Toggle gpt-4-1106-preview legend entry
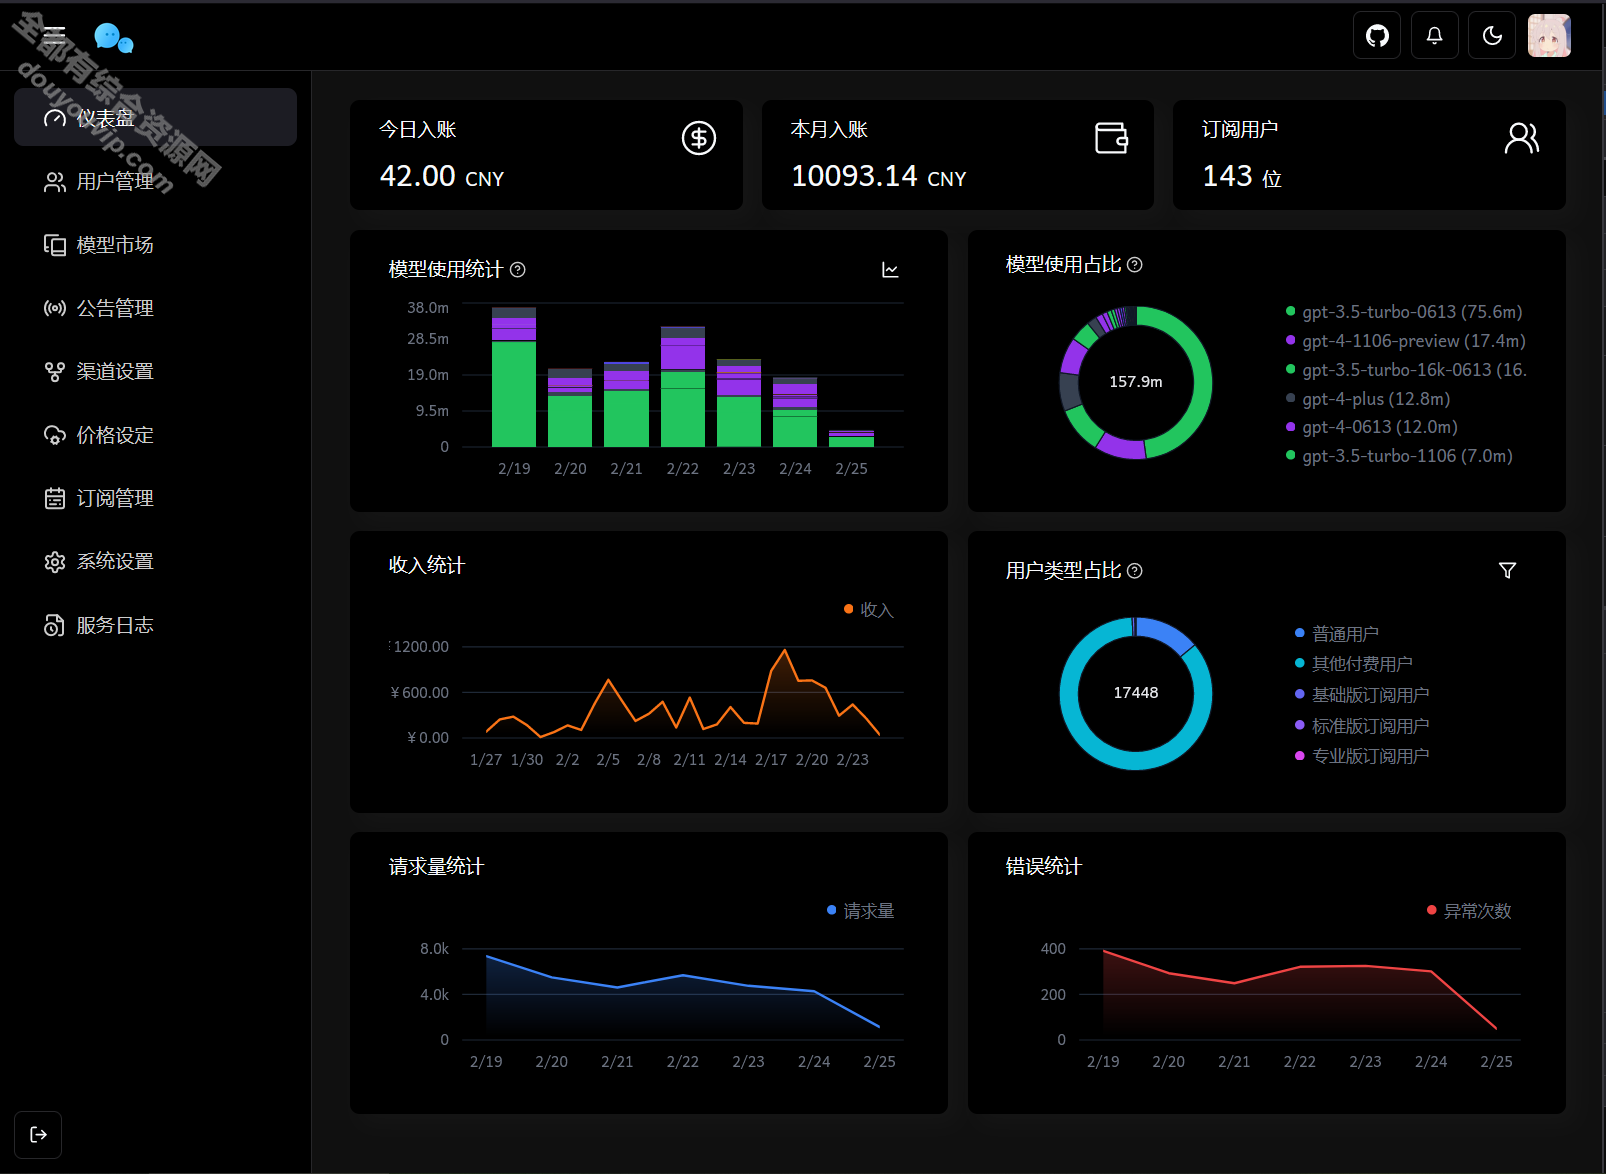Image resolution: width=1606 pixels, height=1174 pixels. [x=1405, y=341]
